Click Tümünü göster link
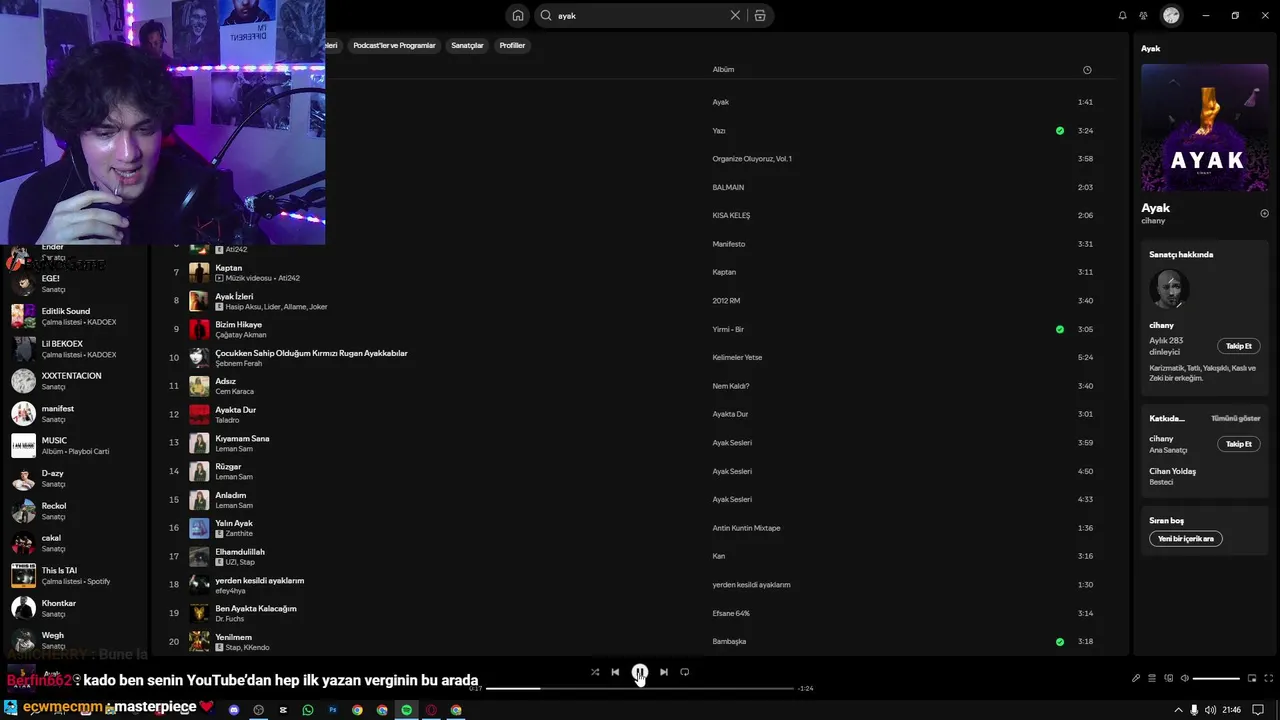The image size is (1280, 720). coord(1236,419)
